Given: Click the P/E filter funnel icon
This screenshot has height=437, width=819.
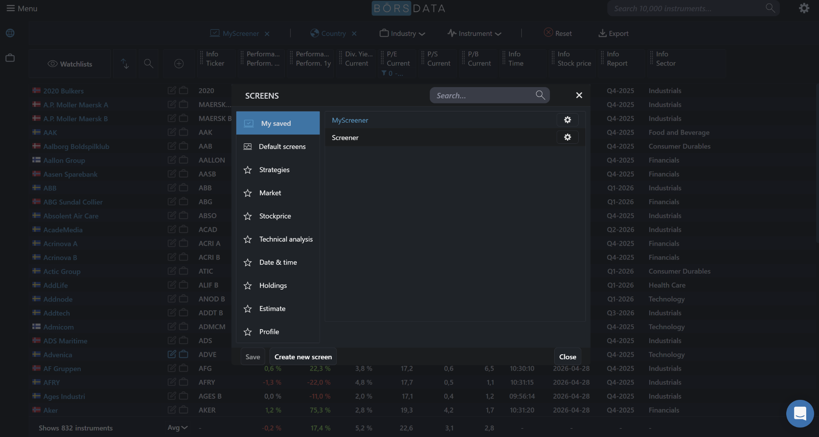Looking at the screenshot, I should pyautogui.click(x=384, y=73).
